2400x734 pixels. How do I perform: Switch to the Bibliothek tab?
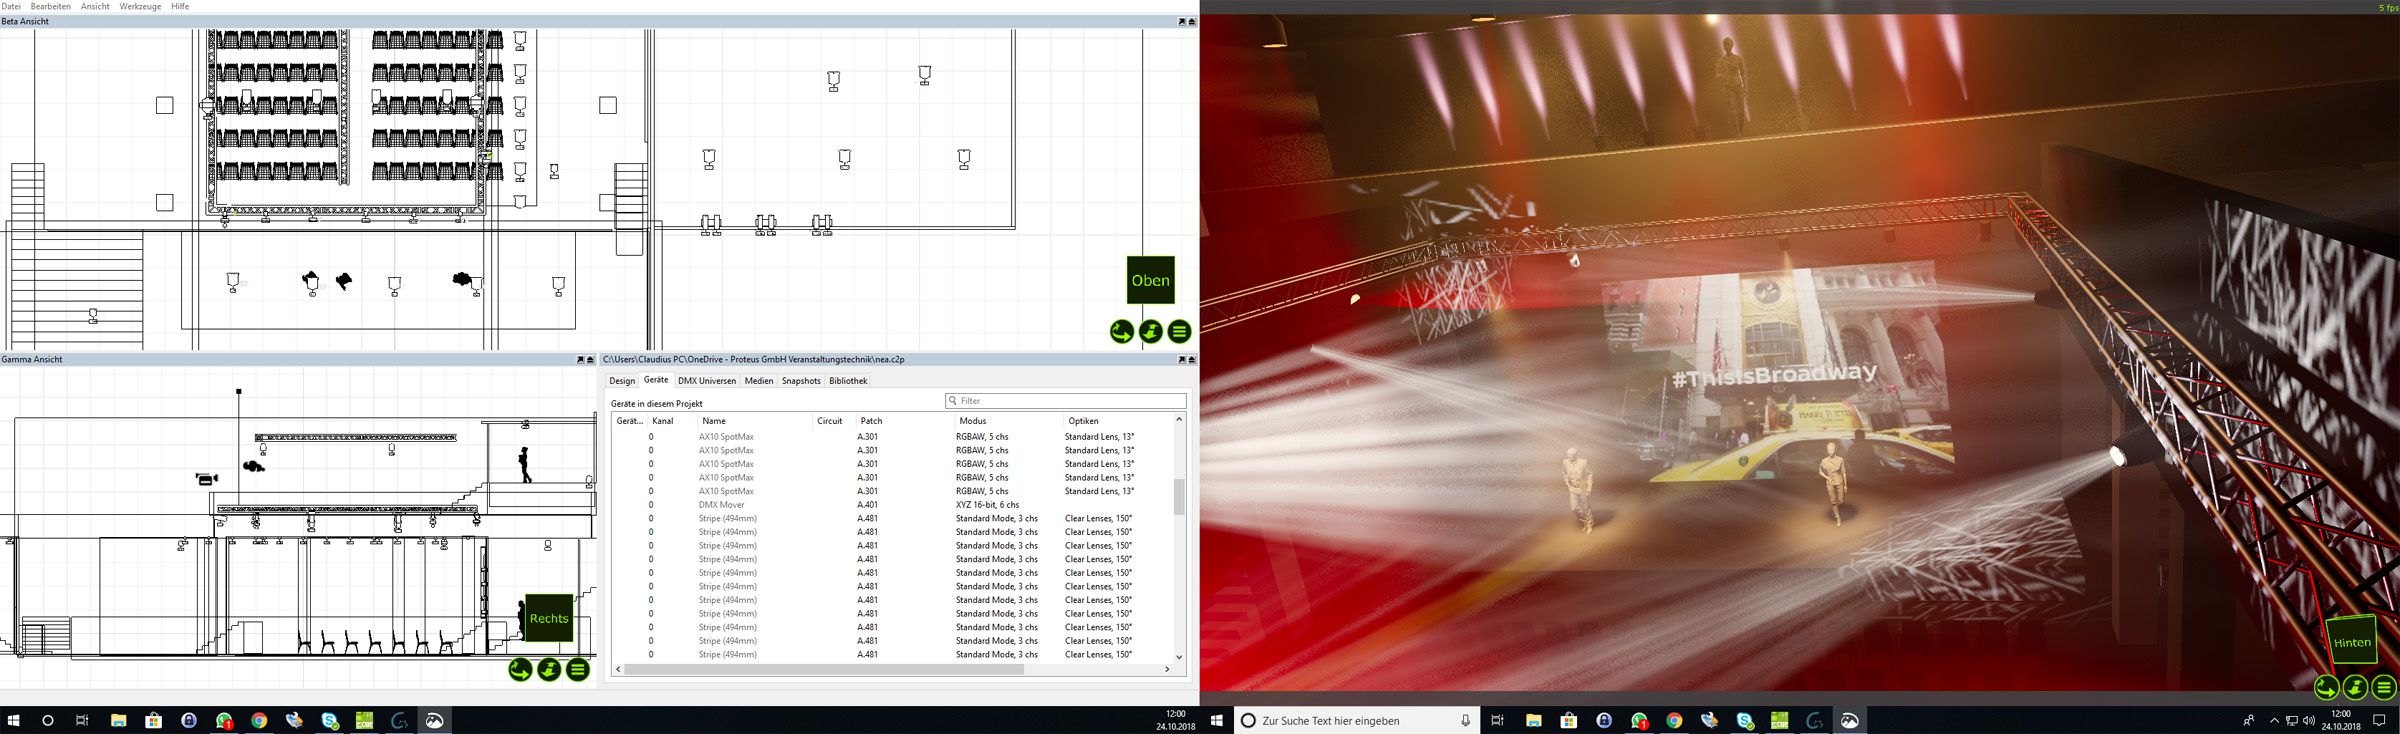(x=847, y=381)
